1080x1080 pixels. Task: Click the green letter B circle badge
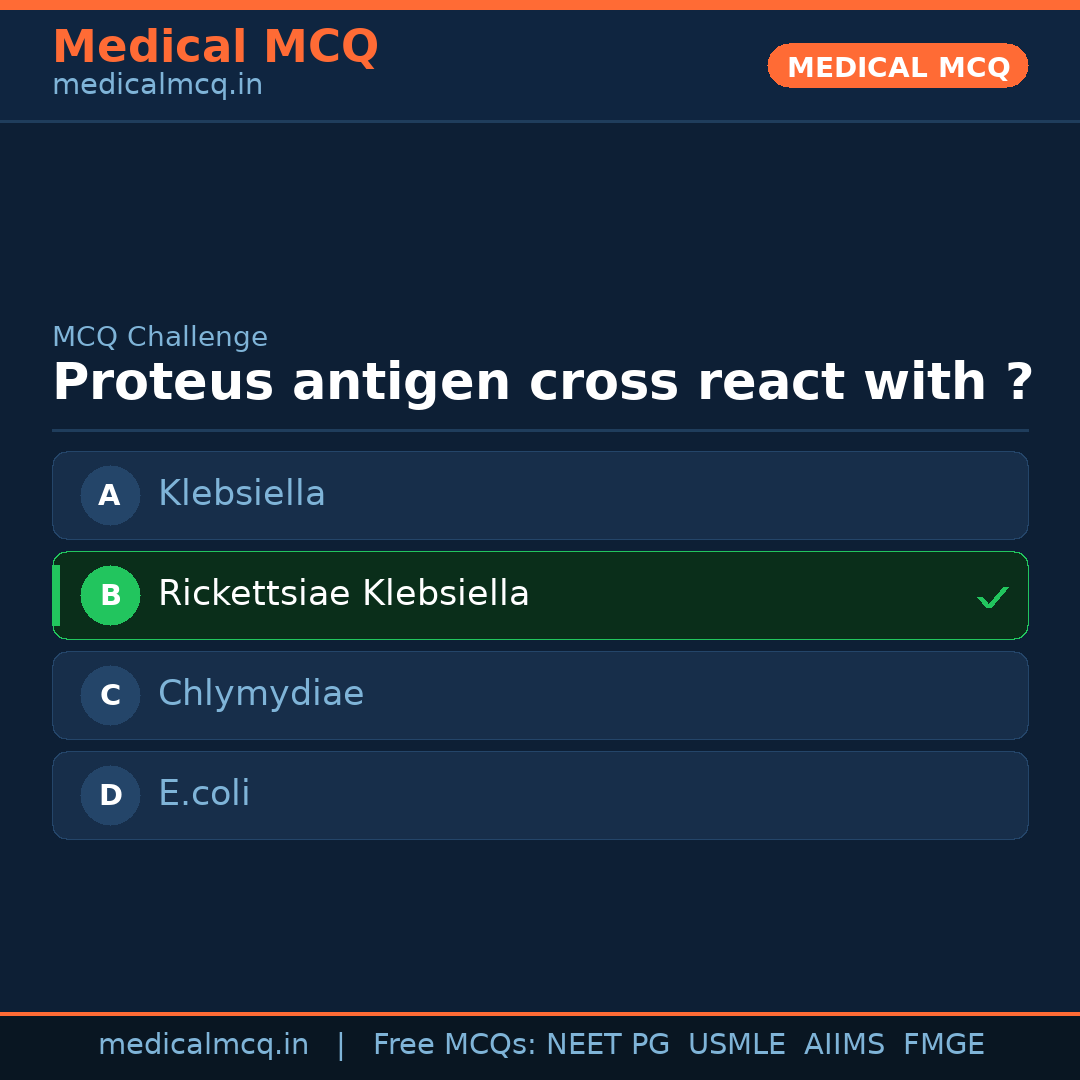pos(110,595)
